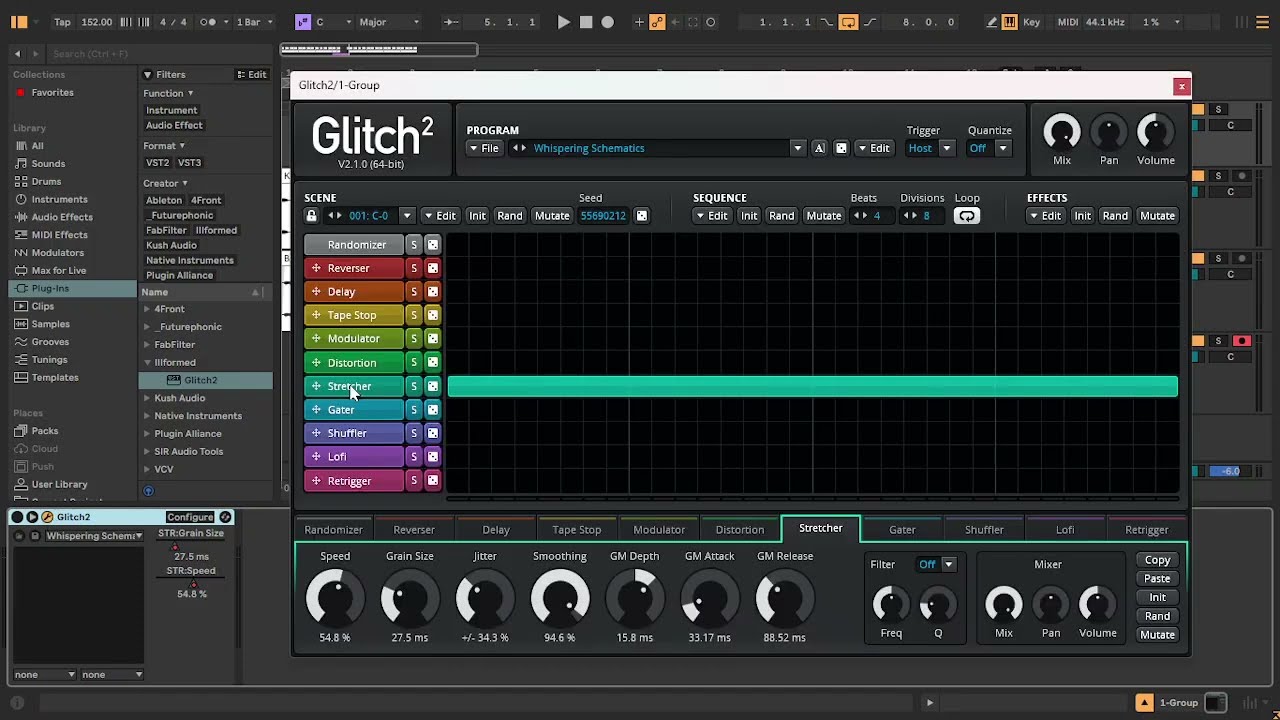Adjust the master Mix knob
Image resolution: width=1280 pixels, height=720 pixels.
coord(1062,132)
